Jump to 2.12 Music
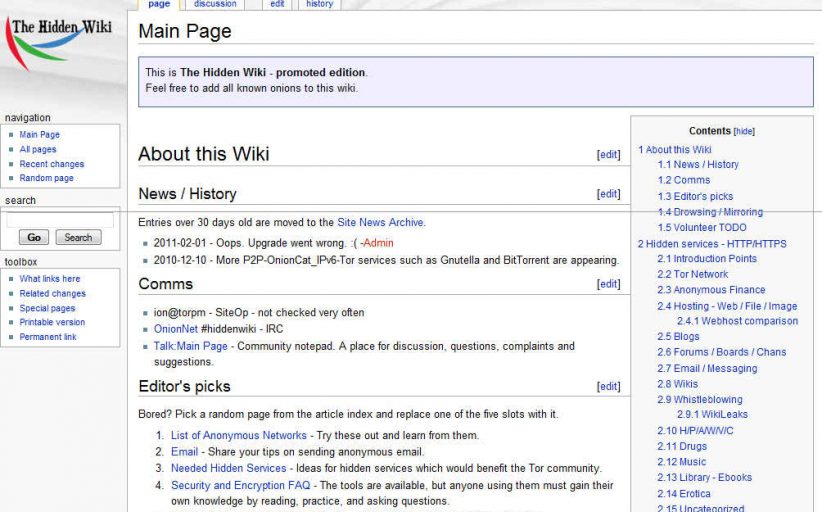This screenshot has height=512, width=822. [682, 462]
